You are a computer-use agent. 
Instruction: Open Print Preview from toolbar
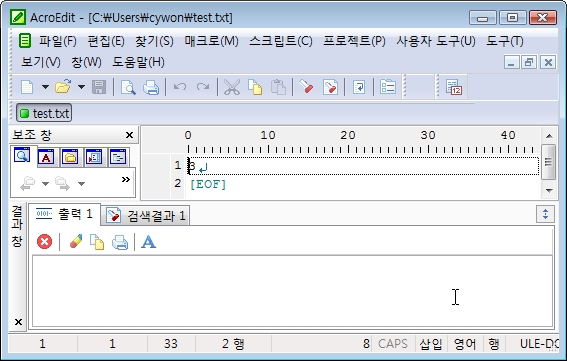click(128, 87)
